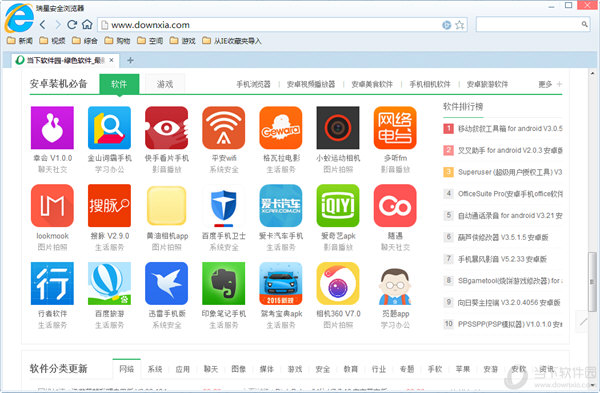Switch to the games tab

click(x=165, y=84)
